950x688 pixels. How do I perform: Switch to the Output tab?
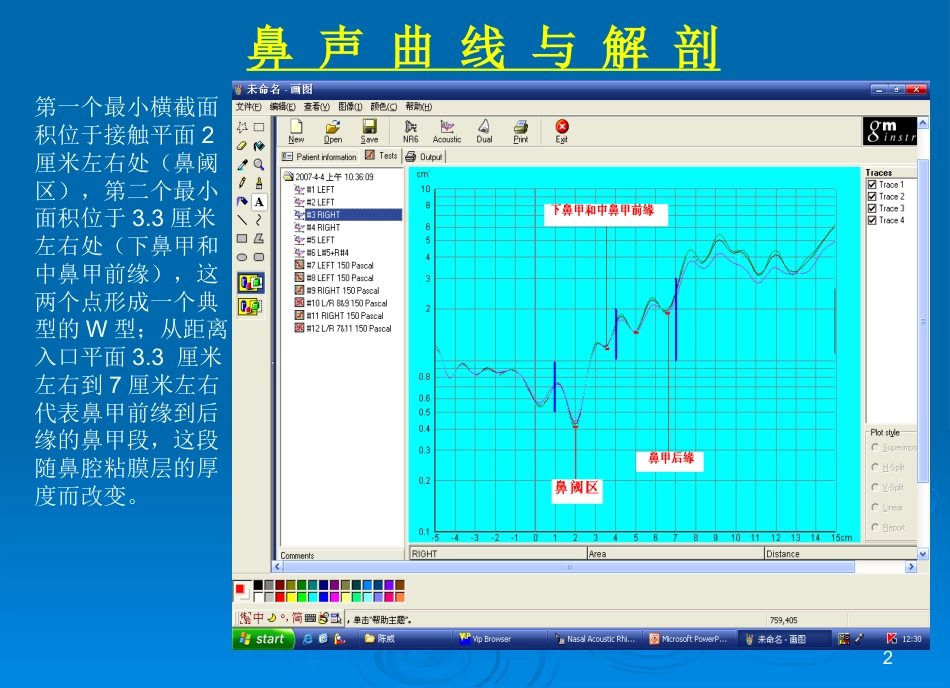pyautogui.click(x=424, y=156)
